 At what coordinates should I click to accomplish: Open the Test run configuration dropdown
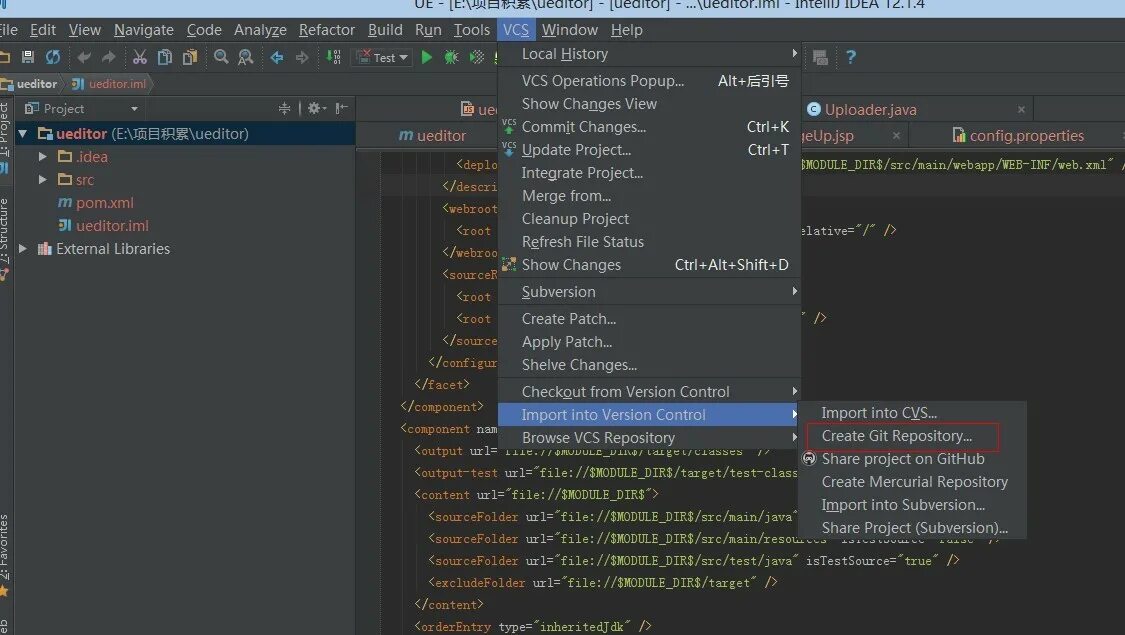(384, 57)
